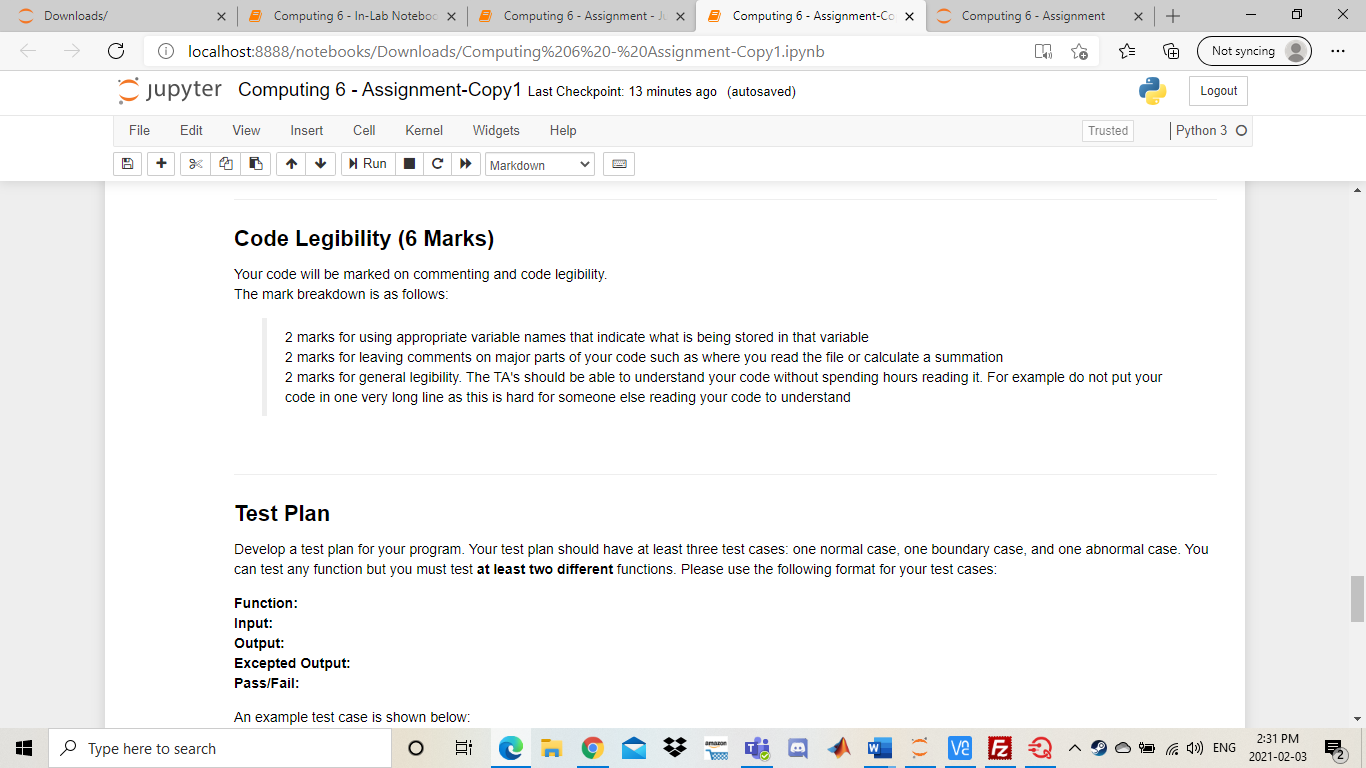Viewport: 1366px width, 768px height.
Task: Move the selected cell up
Action: [291, 164]
